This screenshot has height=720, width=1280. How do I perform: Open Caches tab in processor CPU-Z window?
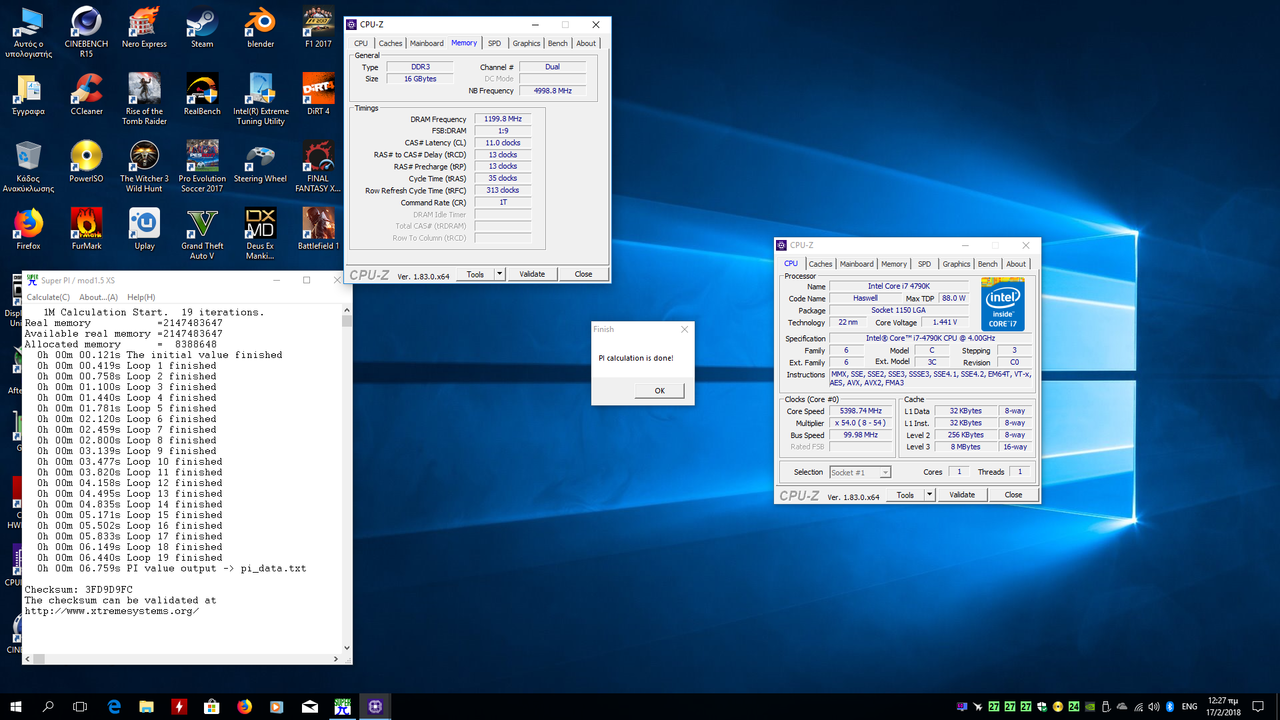click(x=820, y=264)
